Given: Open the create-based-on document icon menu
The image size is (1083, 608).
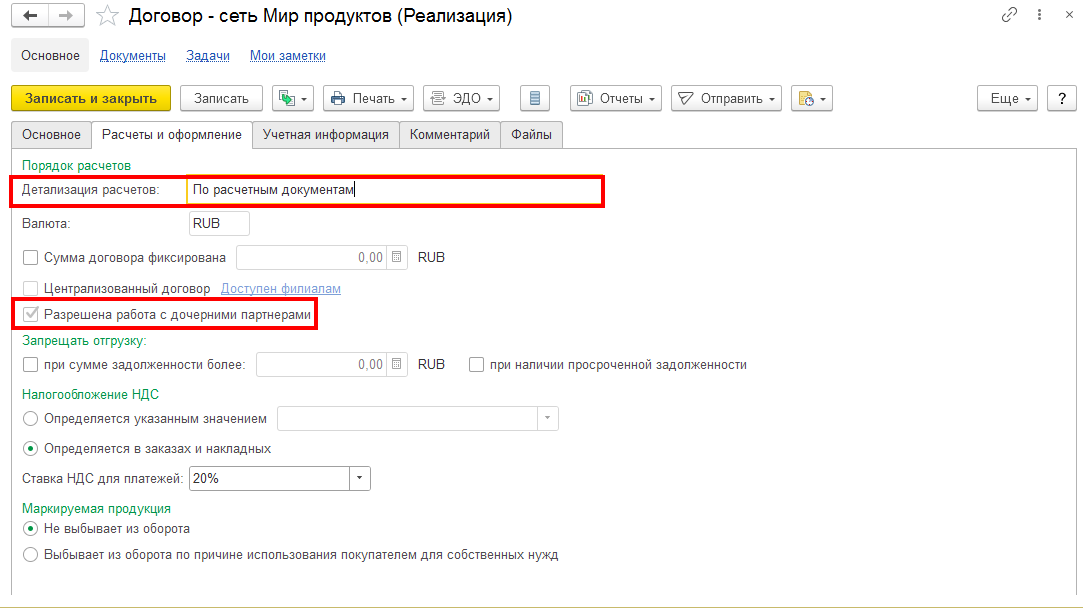Looking at the screenshot, I should point(292,98).
